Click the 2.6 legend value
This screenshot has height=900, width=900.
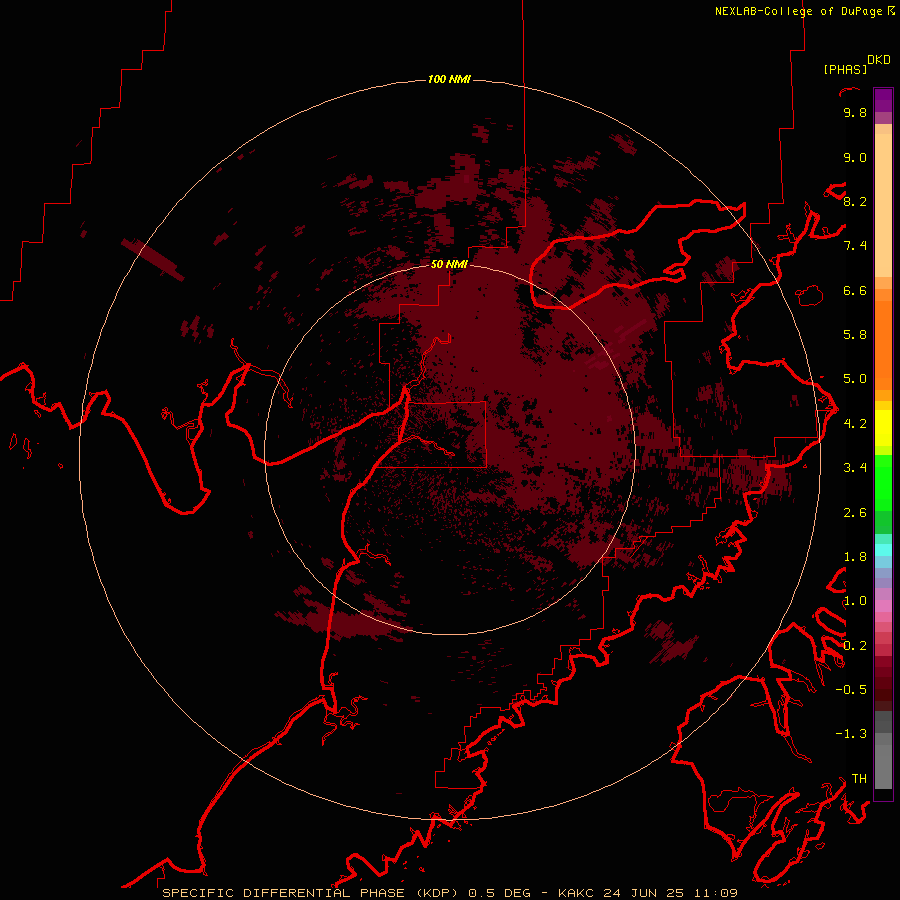(855, 513)
